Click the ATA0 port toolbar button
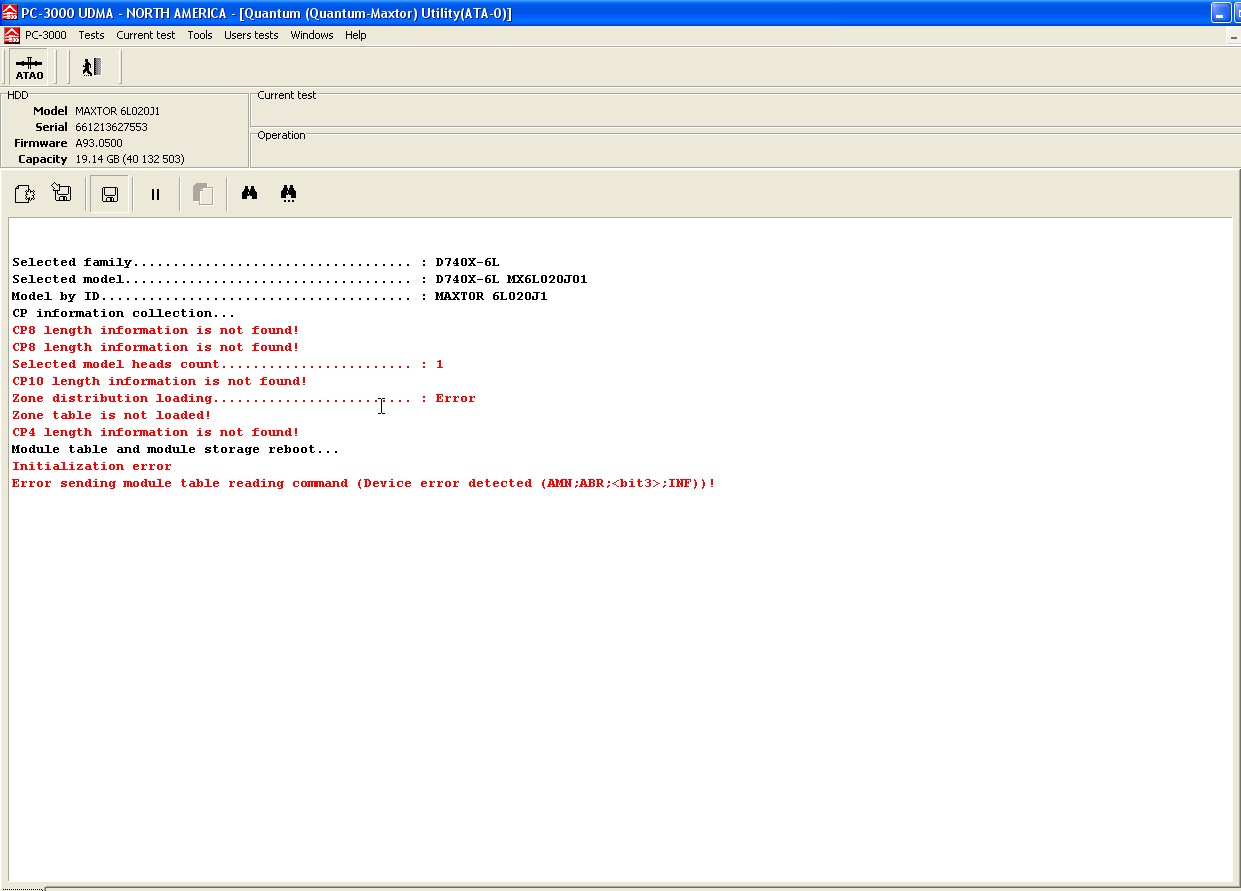Screen dimensions: 1241x891 tap(29, 67)
